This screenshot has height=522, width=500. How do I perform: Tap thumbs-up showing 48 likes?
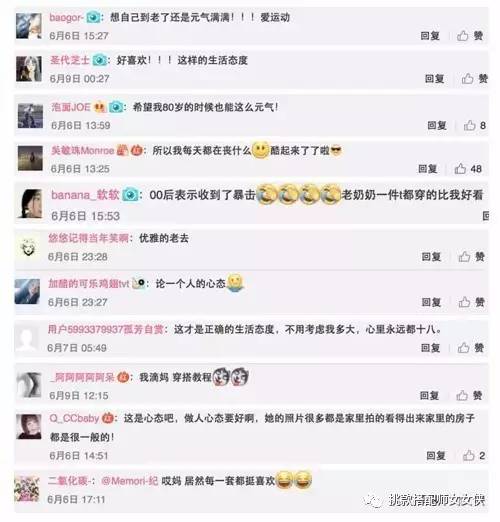point(468,169)
